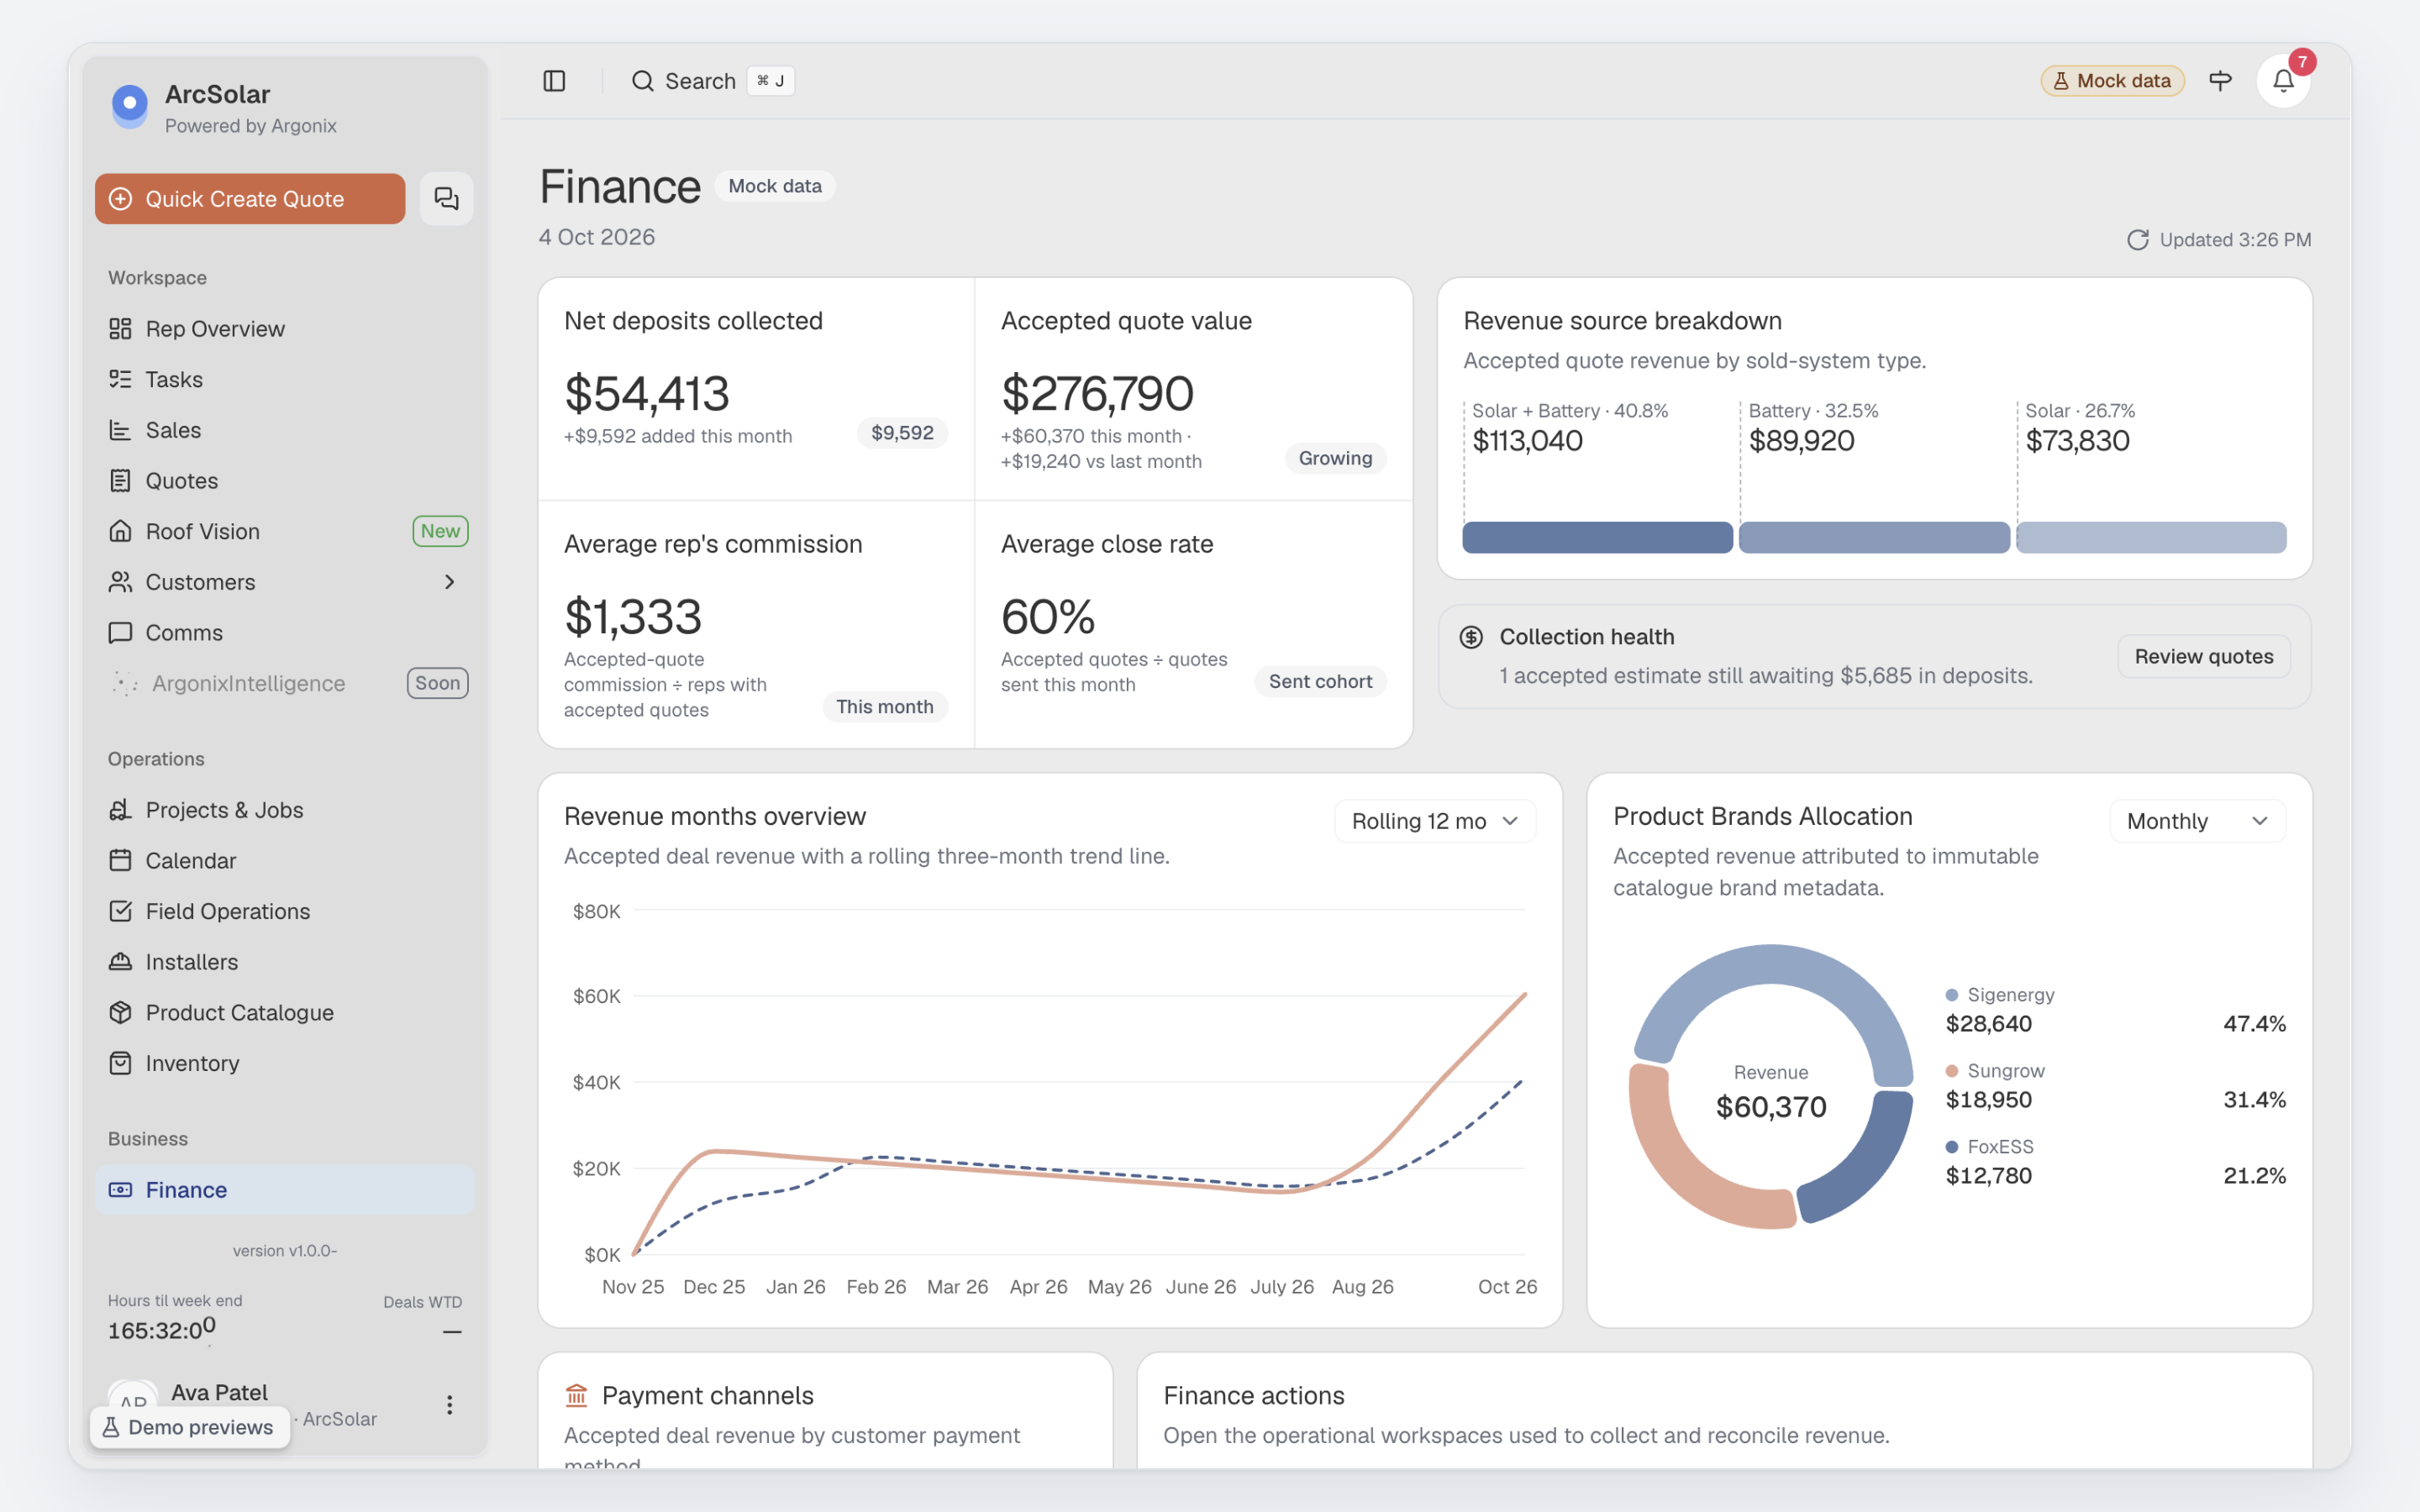Click the Demo previews button
This screenshot has height=1512, width=2420.
[190, 1427]
